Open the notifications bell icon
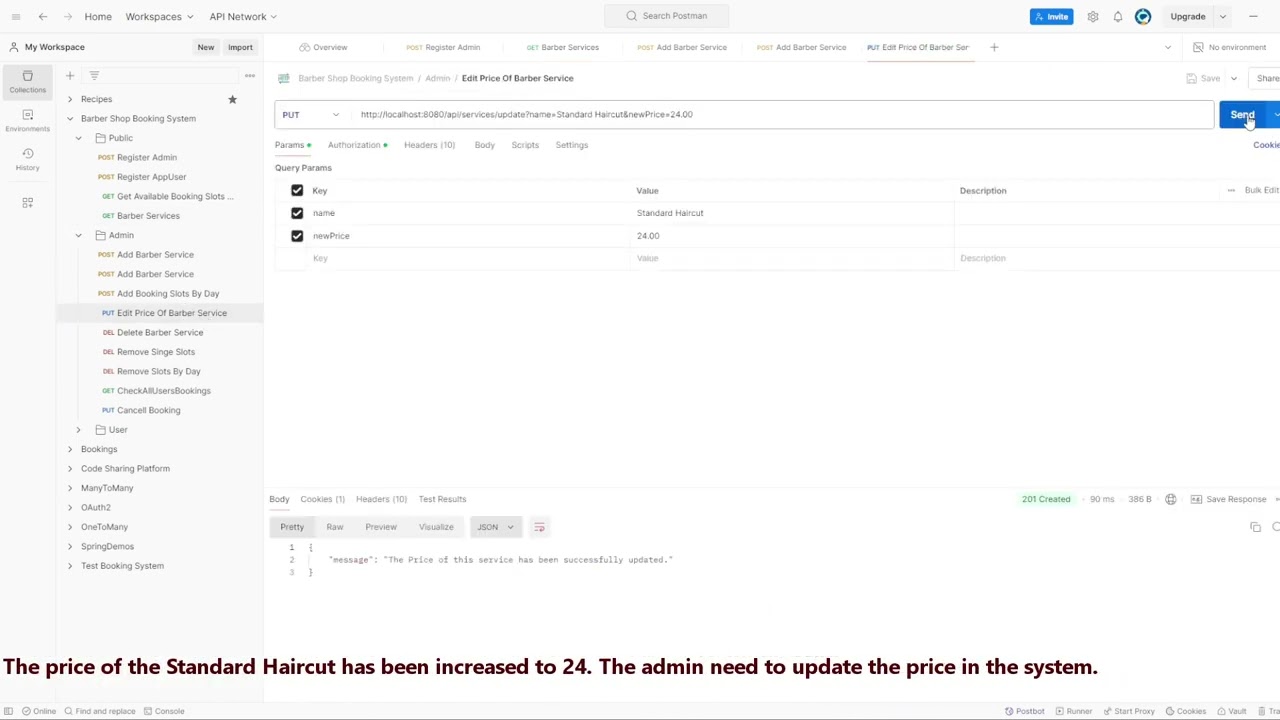This screenshot has height=720, width=1280. click(1118, 17)
